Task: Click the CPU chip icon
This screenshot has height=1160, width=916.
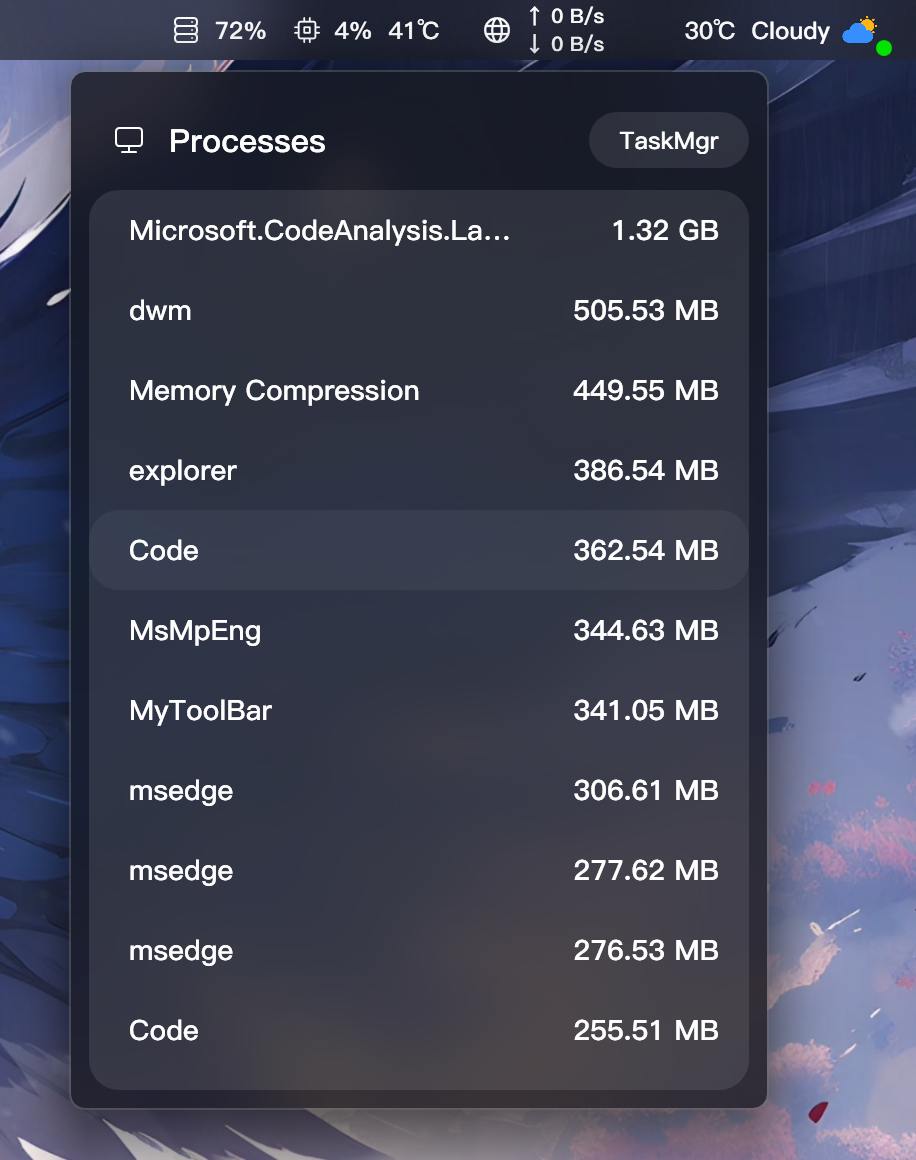Action: click(307, 31)
